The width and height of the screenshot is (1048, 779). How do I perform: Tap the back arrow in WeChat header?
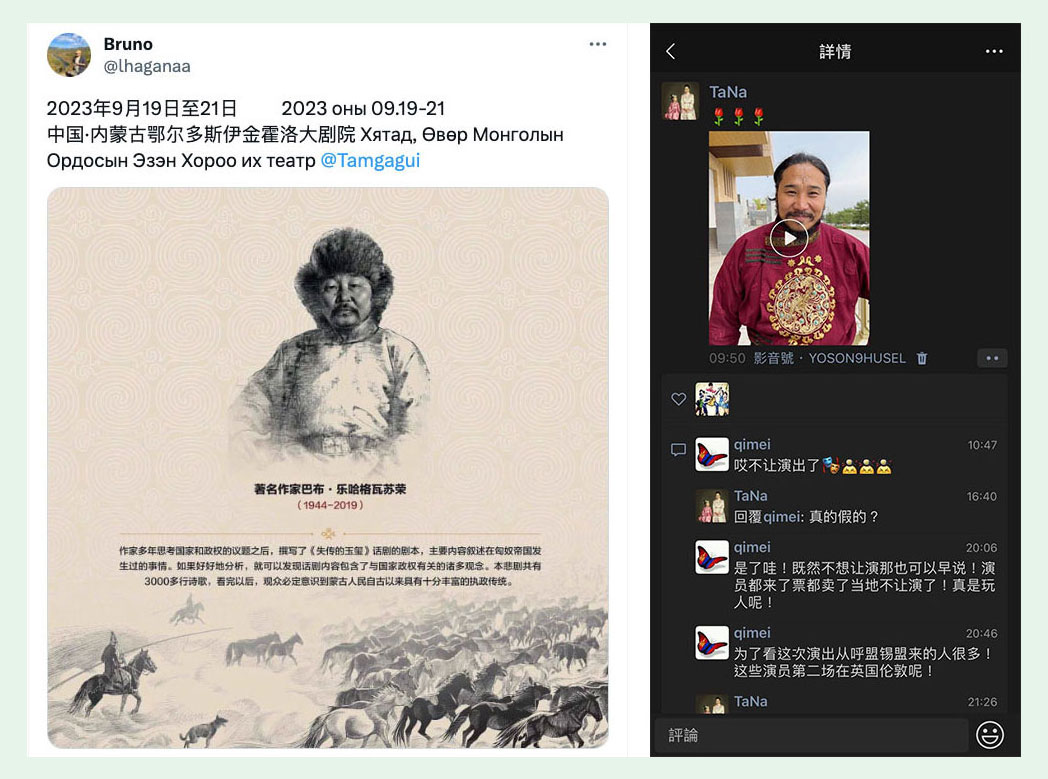click(x=671, y=51)
